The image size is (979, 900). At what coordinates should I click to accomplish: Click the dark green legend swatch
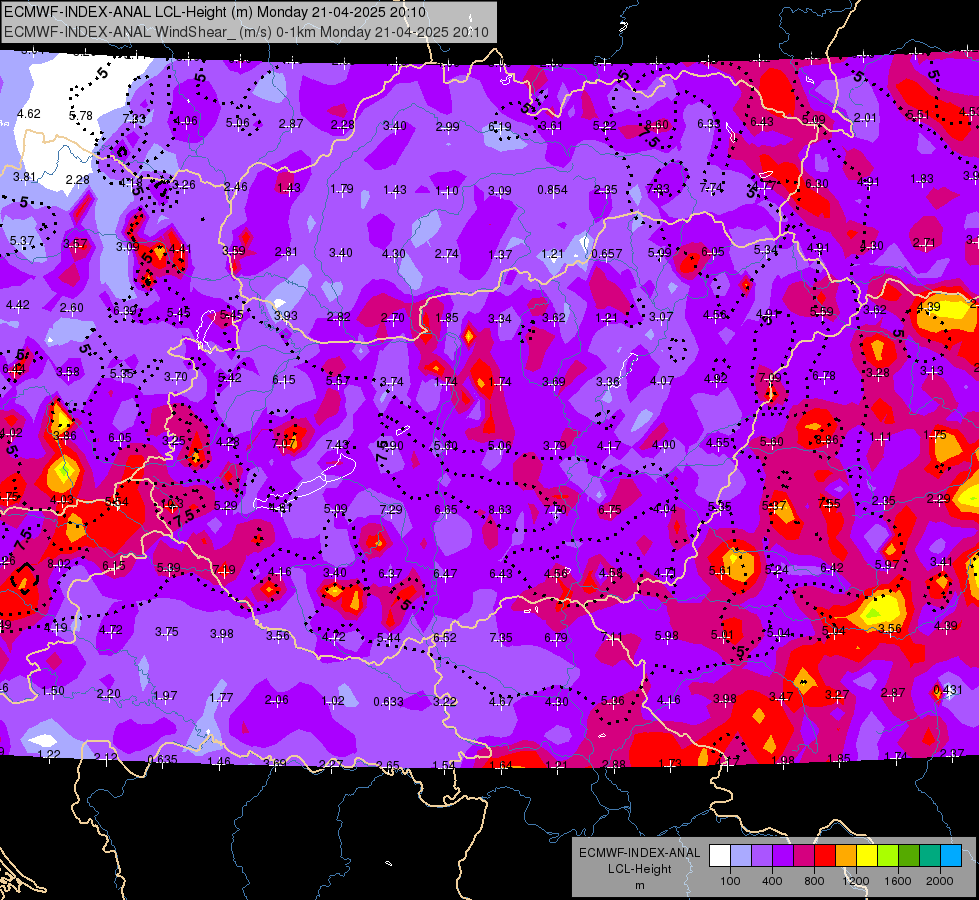[x=909, y=856]
